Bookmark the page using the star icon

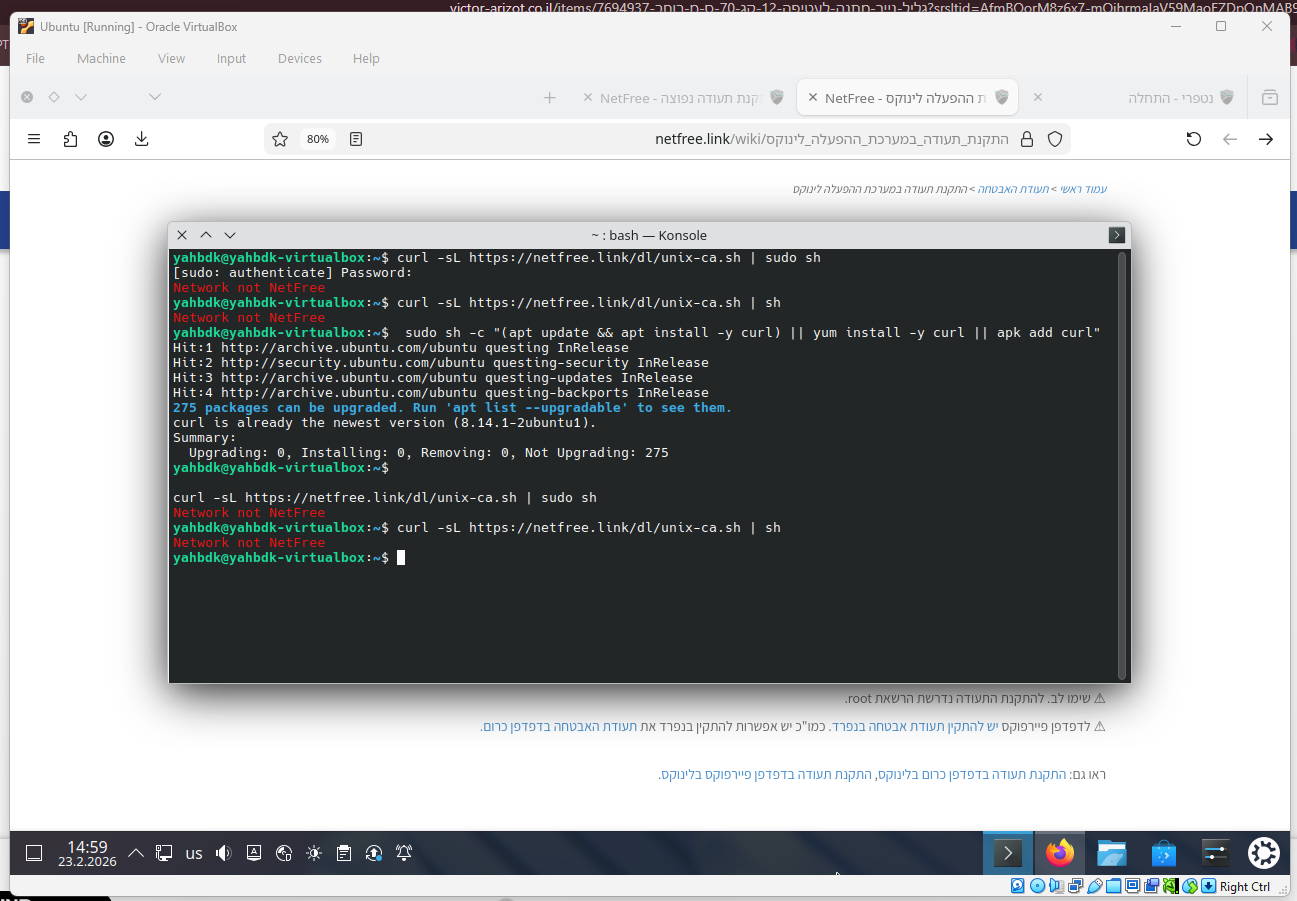[280, 139]
